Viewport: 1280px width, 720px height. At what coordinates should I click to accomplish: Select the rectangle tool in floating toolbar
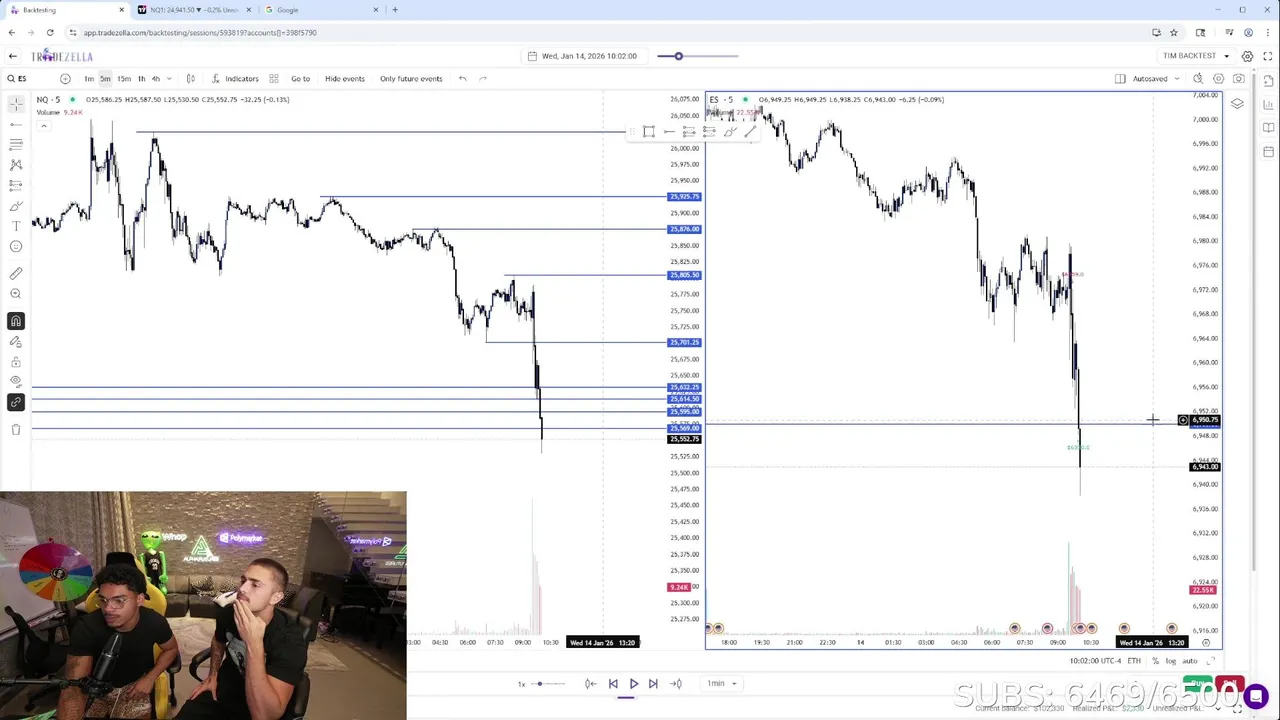[x=649, y=132]
